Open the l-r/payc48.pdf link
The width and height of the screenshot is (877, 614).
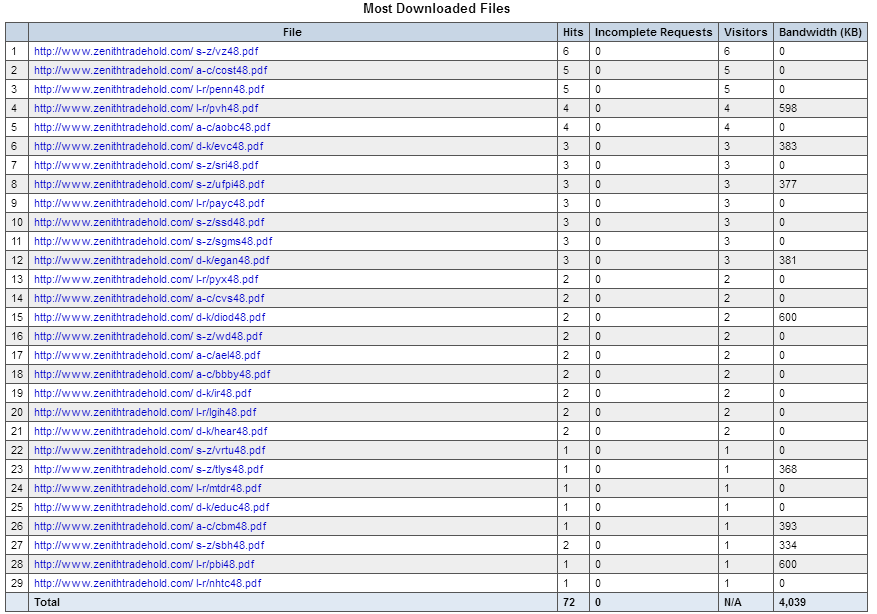(x=149, y=204)
